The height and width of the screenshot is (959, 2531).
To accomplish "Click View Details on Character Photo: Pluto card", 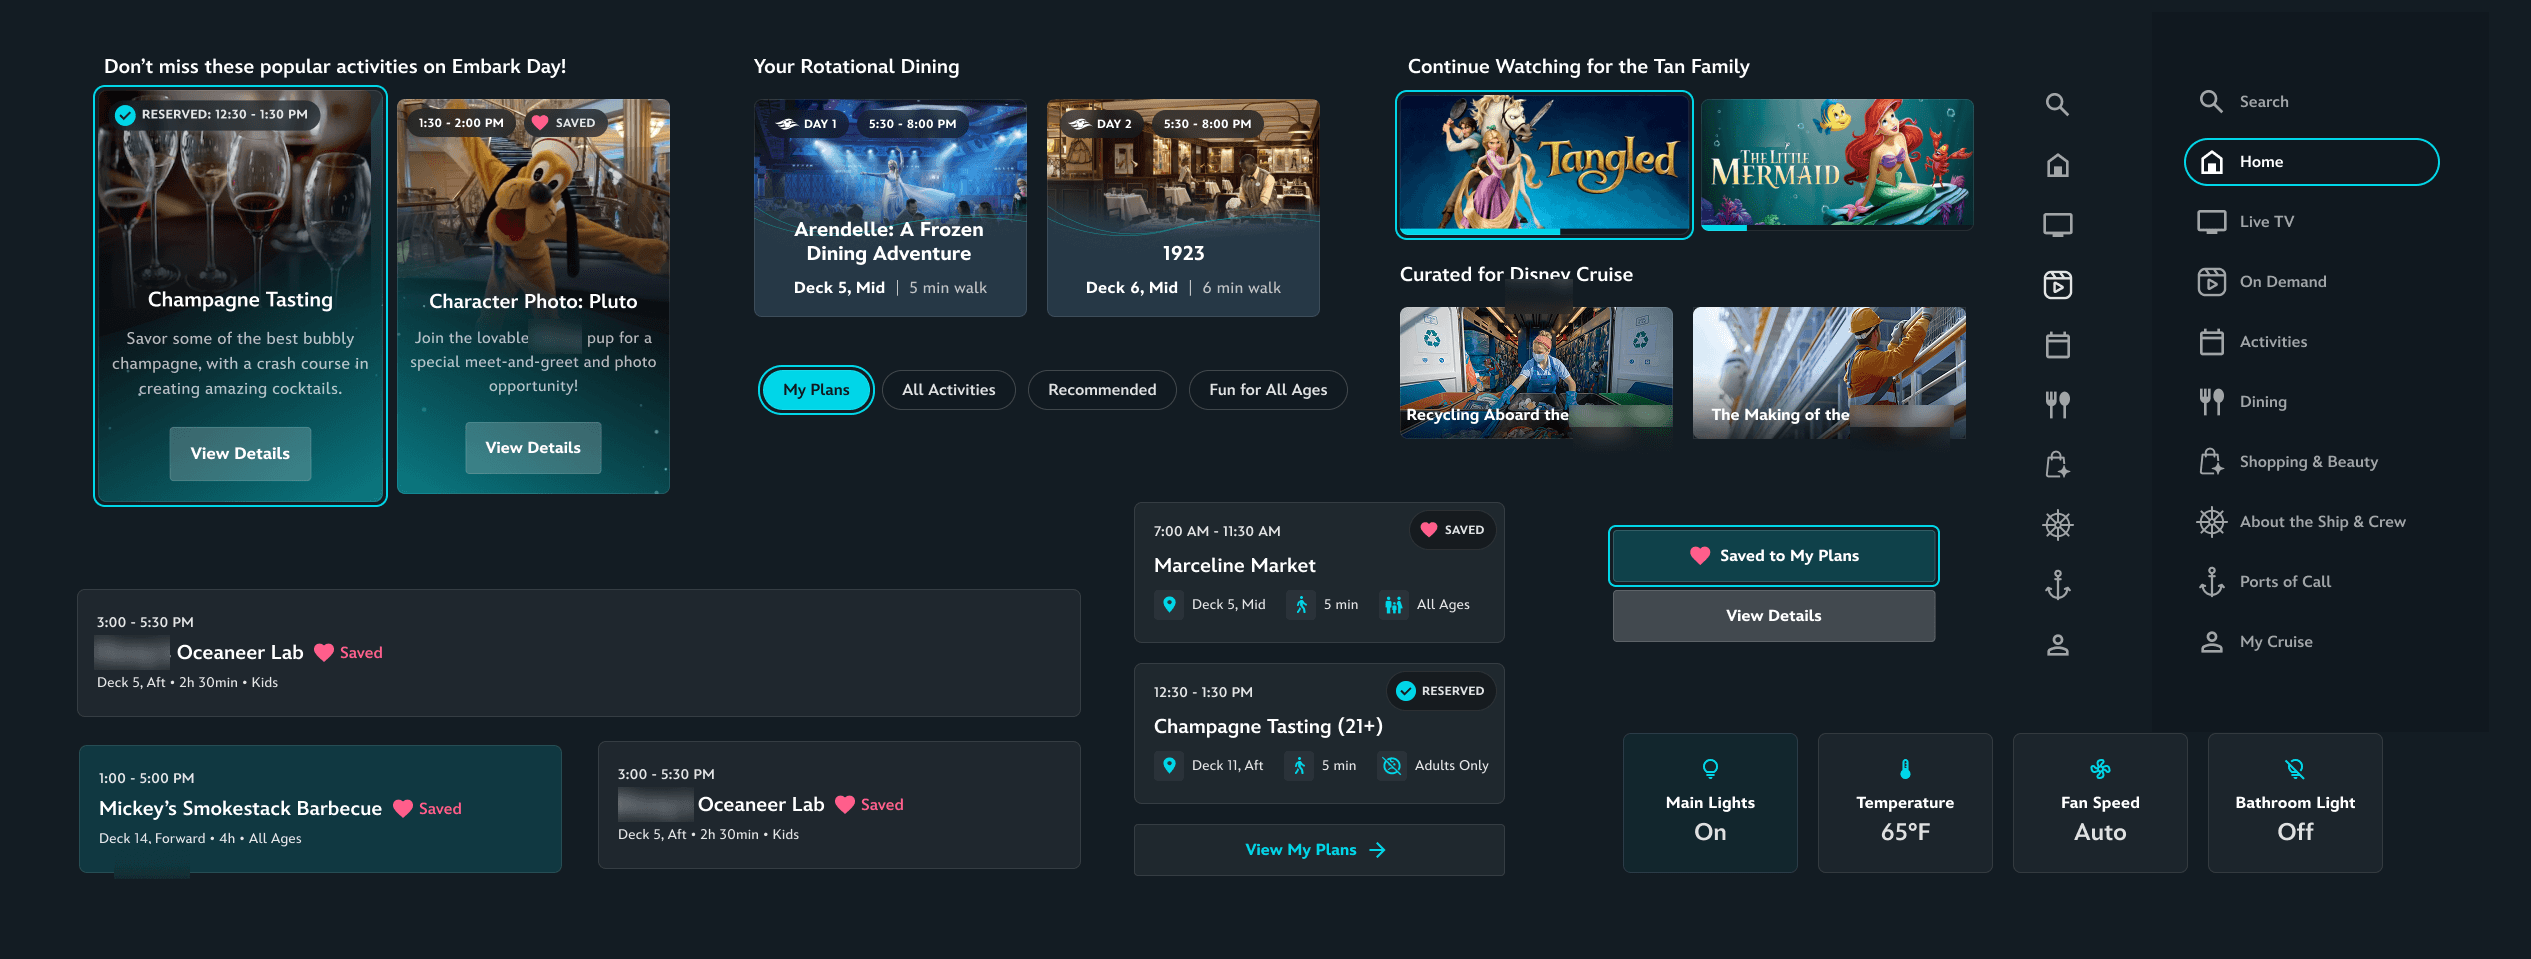I will 533,448.
